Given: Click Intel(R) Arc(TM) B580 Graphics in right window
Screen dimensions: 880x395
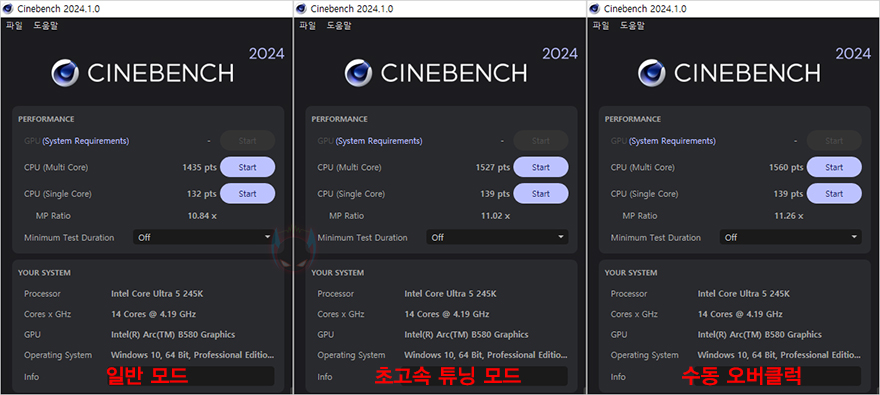Looking at the screenshot, I should (759, 334).
